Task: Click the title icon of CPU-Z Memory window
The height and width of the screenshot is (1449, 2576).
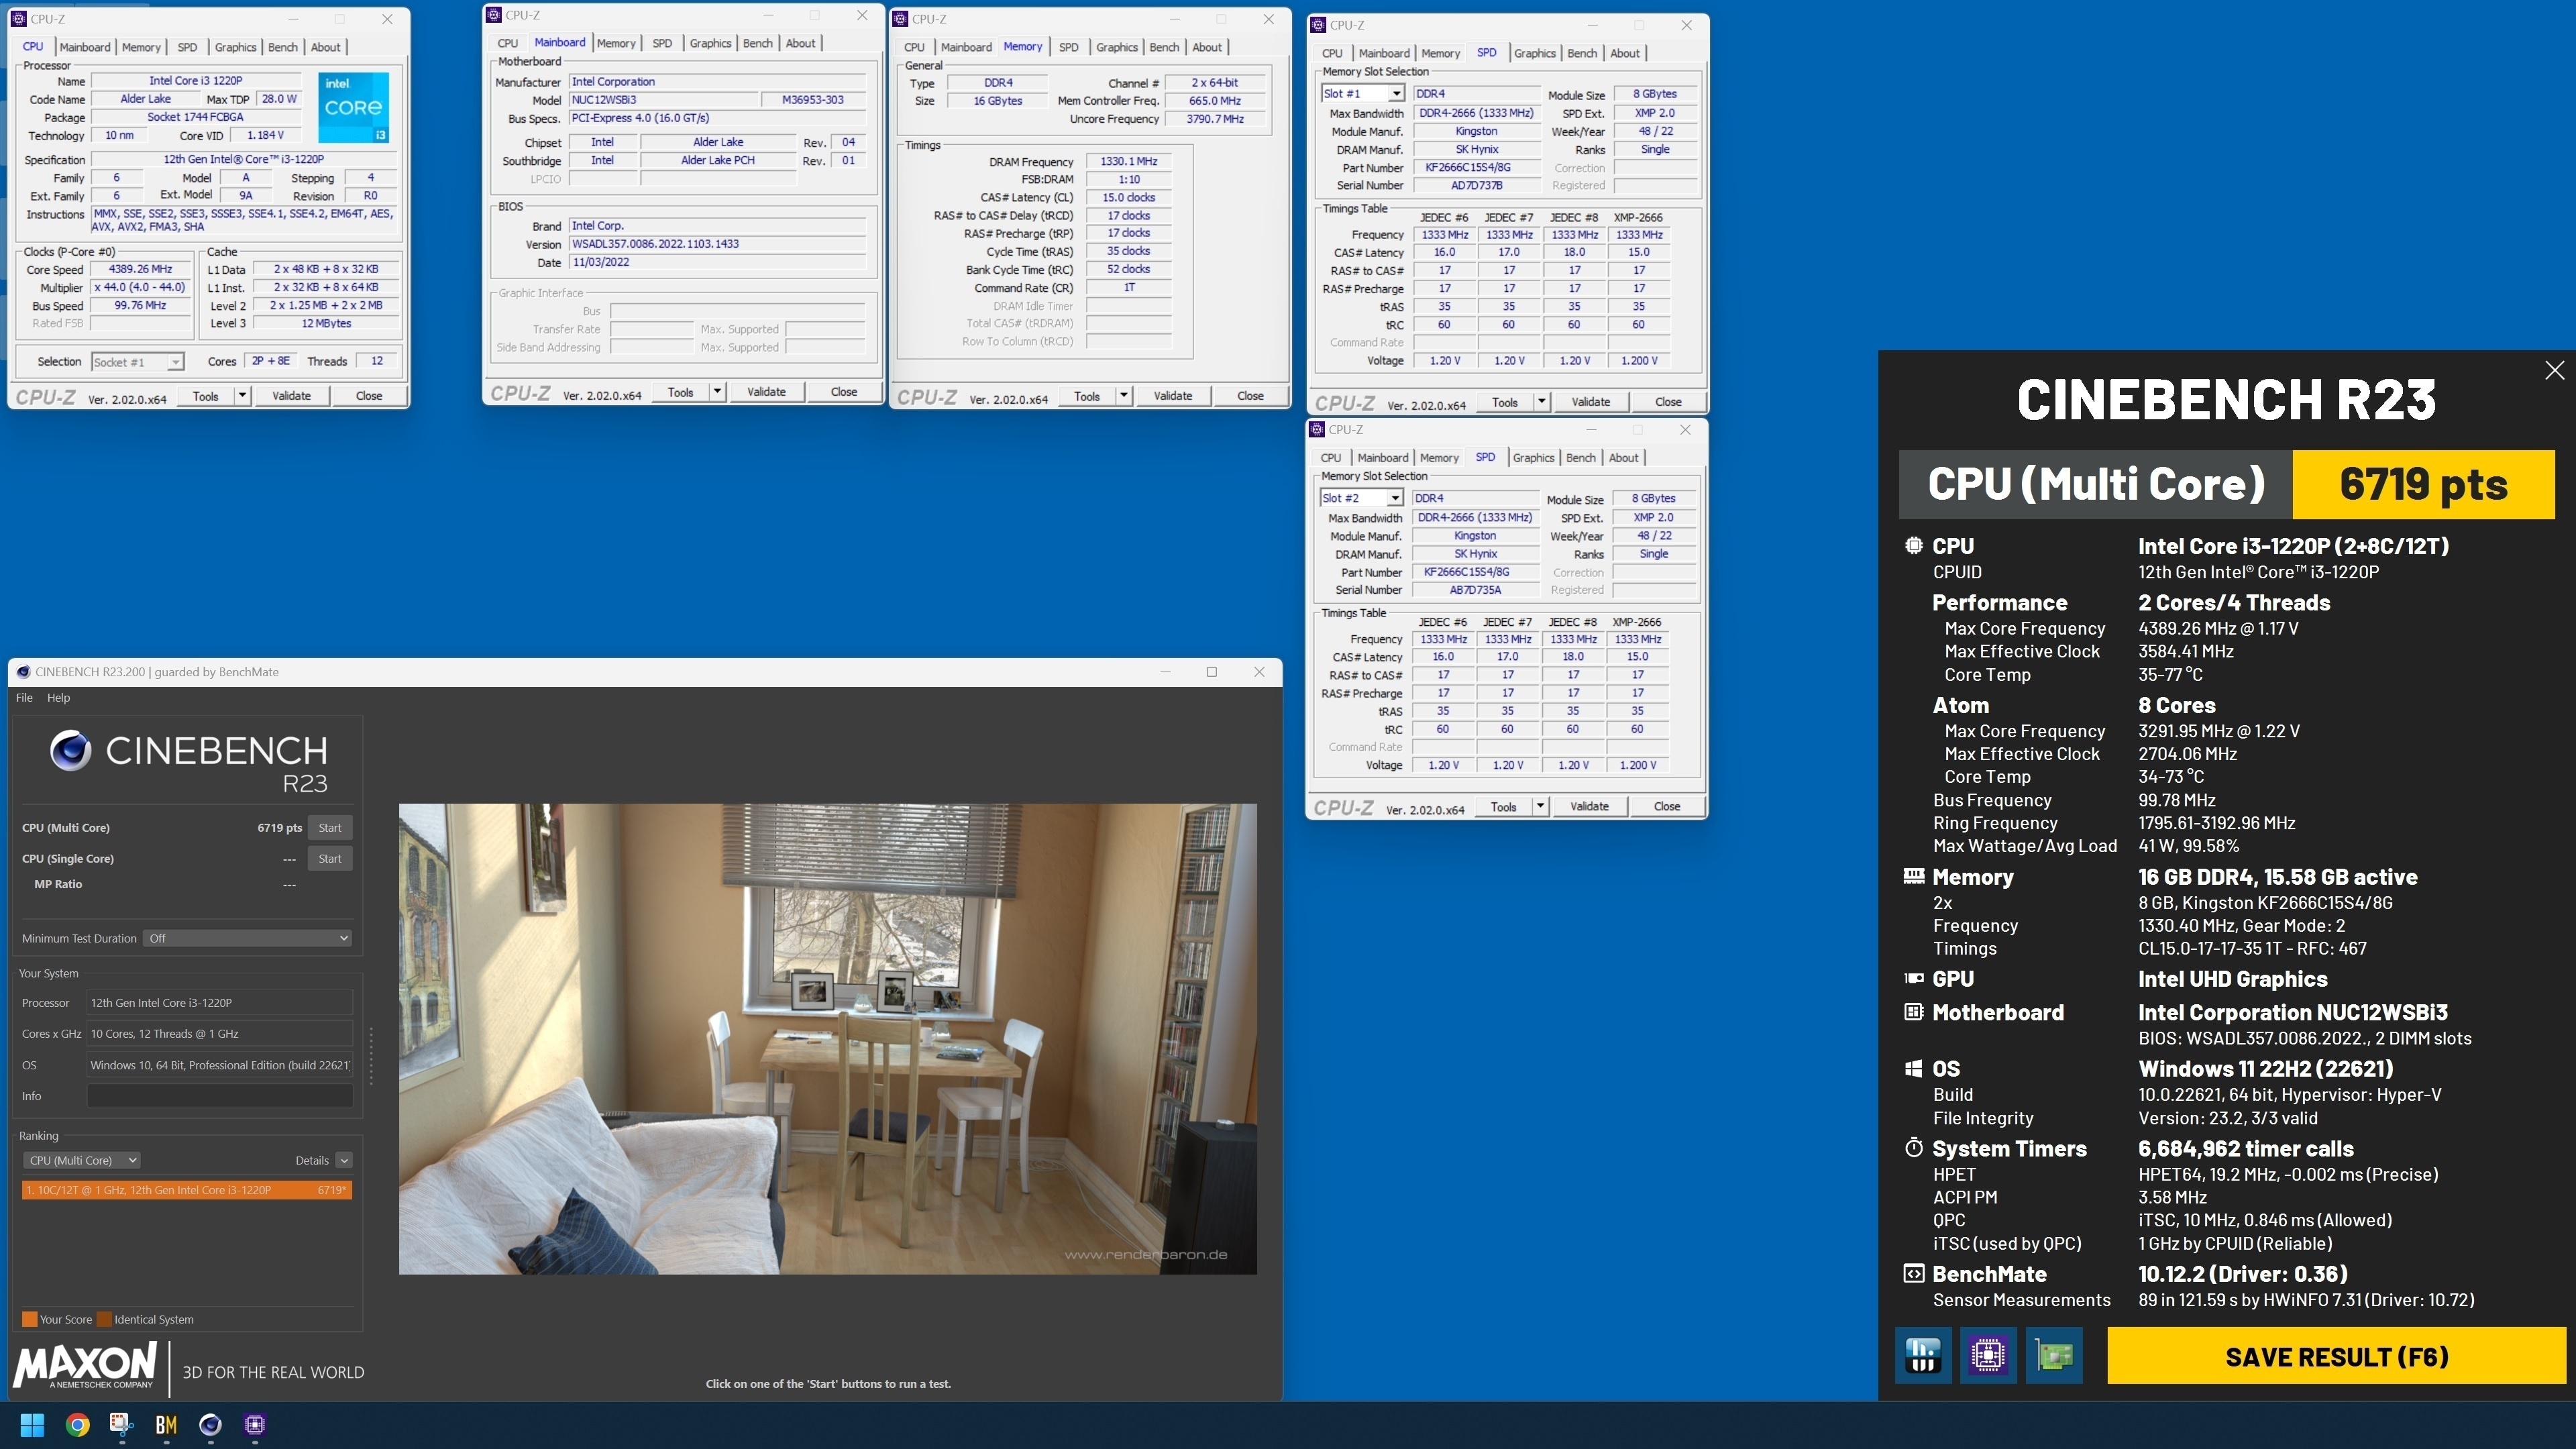Action: 900,19
